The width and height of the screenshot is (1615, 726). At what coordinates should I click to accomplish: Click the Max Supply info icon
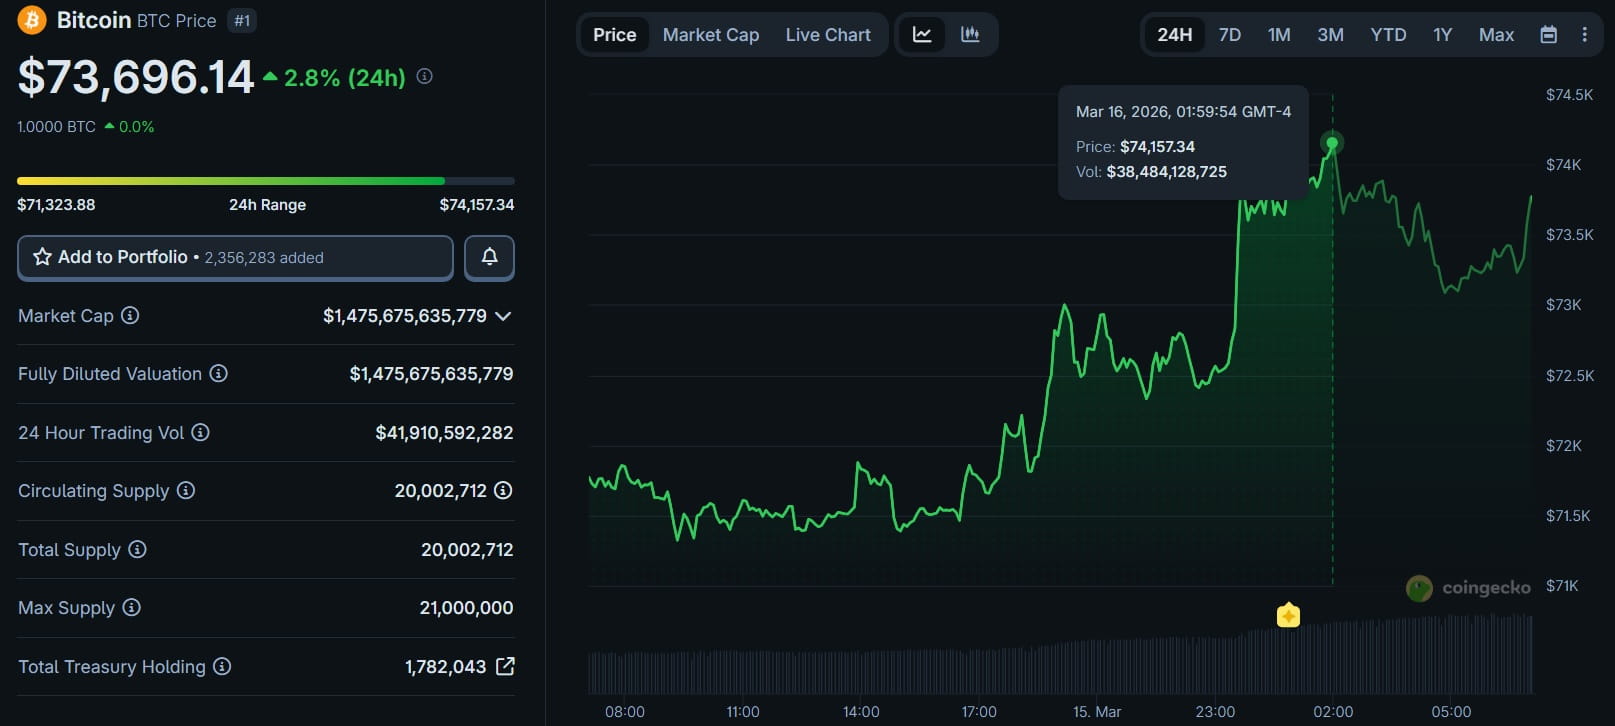point(131,607)
